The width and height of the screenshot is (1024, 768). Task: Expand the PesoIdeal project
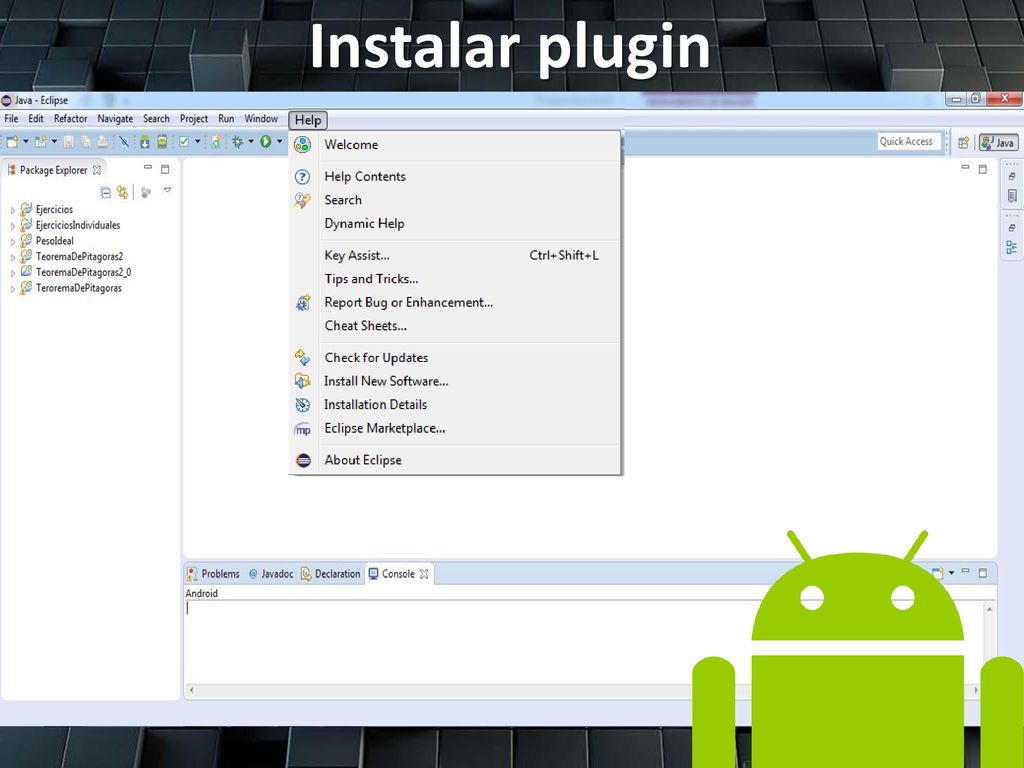[x=12, y=242]
